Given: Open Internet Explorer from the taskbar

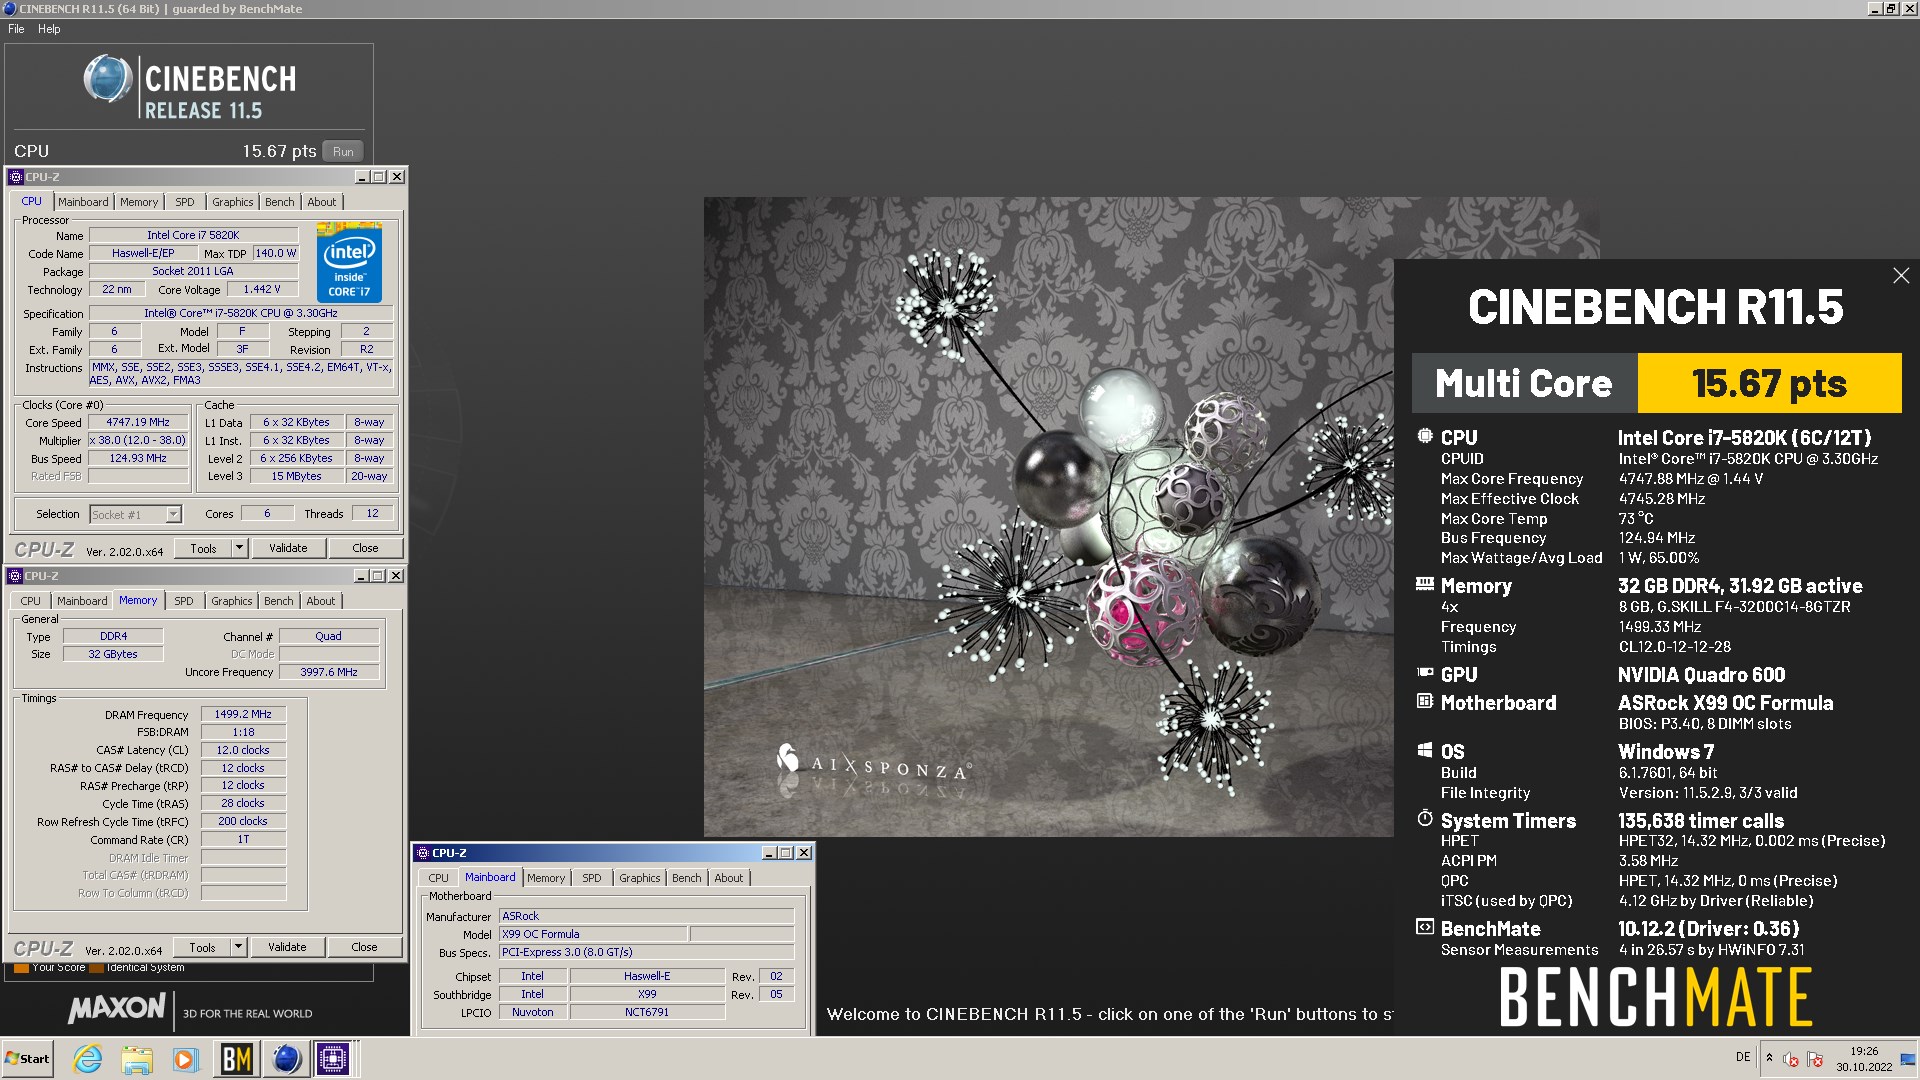Looking at the screenshot, I should click(x=88, y=1058).
